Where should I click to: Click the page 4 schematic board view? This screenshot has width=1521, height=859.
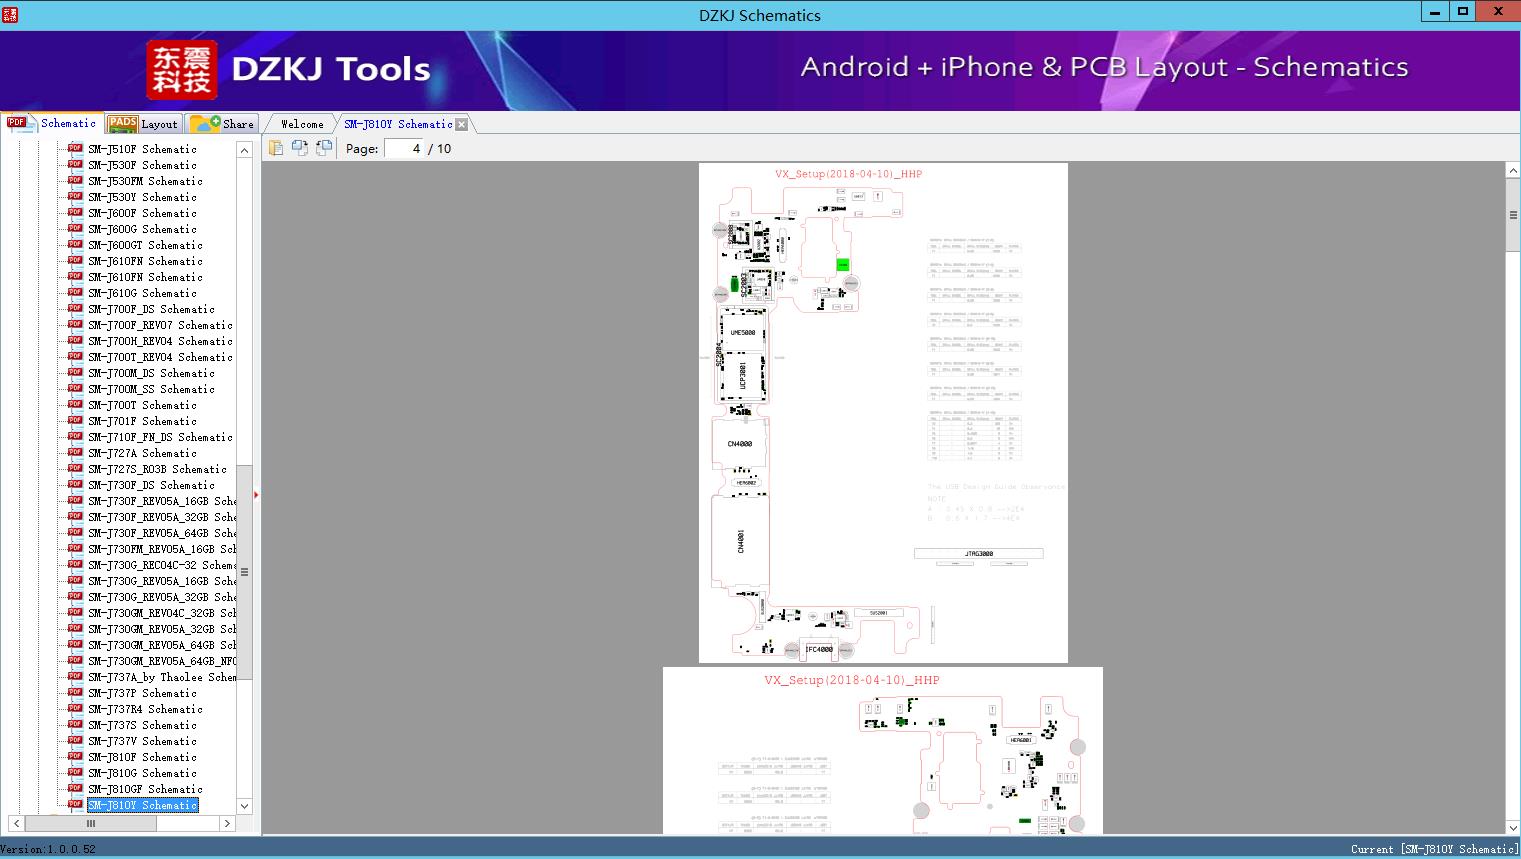click(883, 412)
